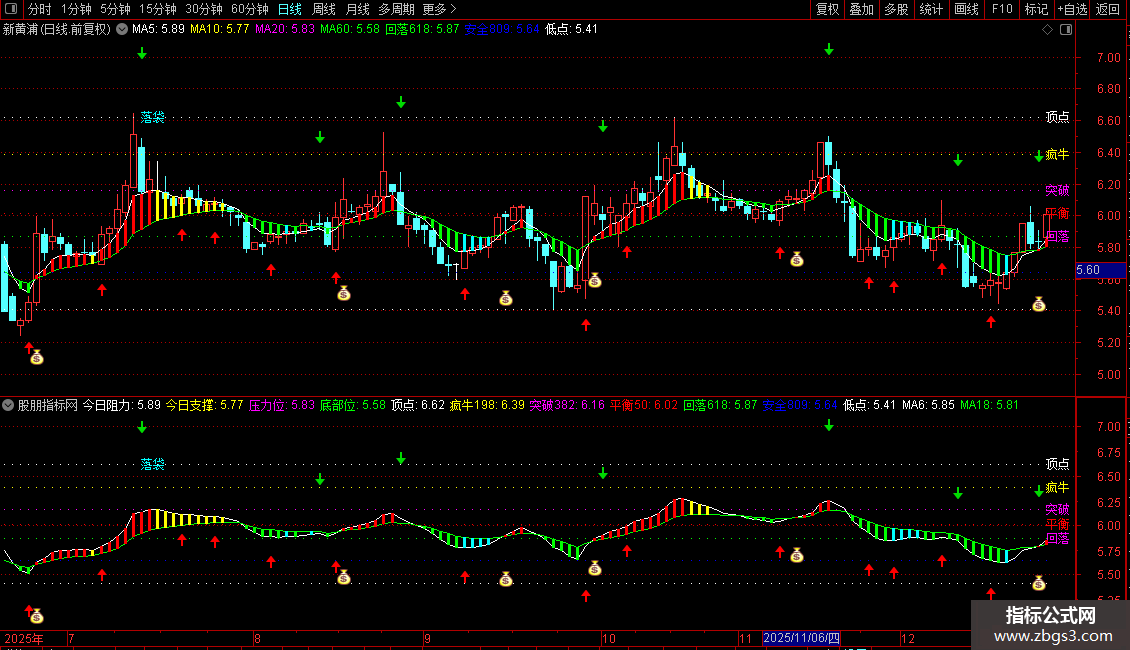Viewport: 1130px width, 650px height.
Task: Click 顶点: 6.62 in indicator header
Action: click(x=418, y=405)
